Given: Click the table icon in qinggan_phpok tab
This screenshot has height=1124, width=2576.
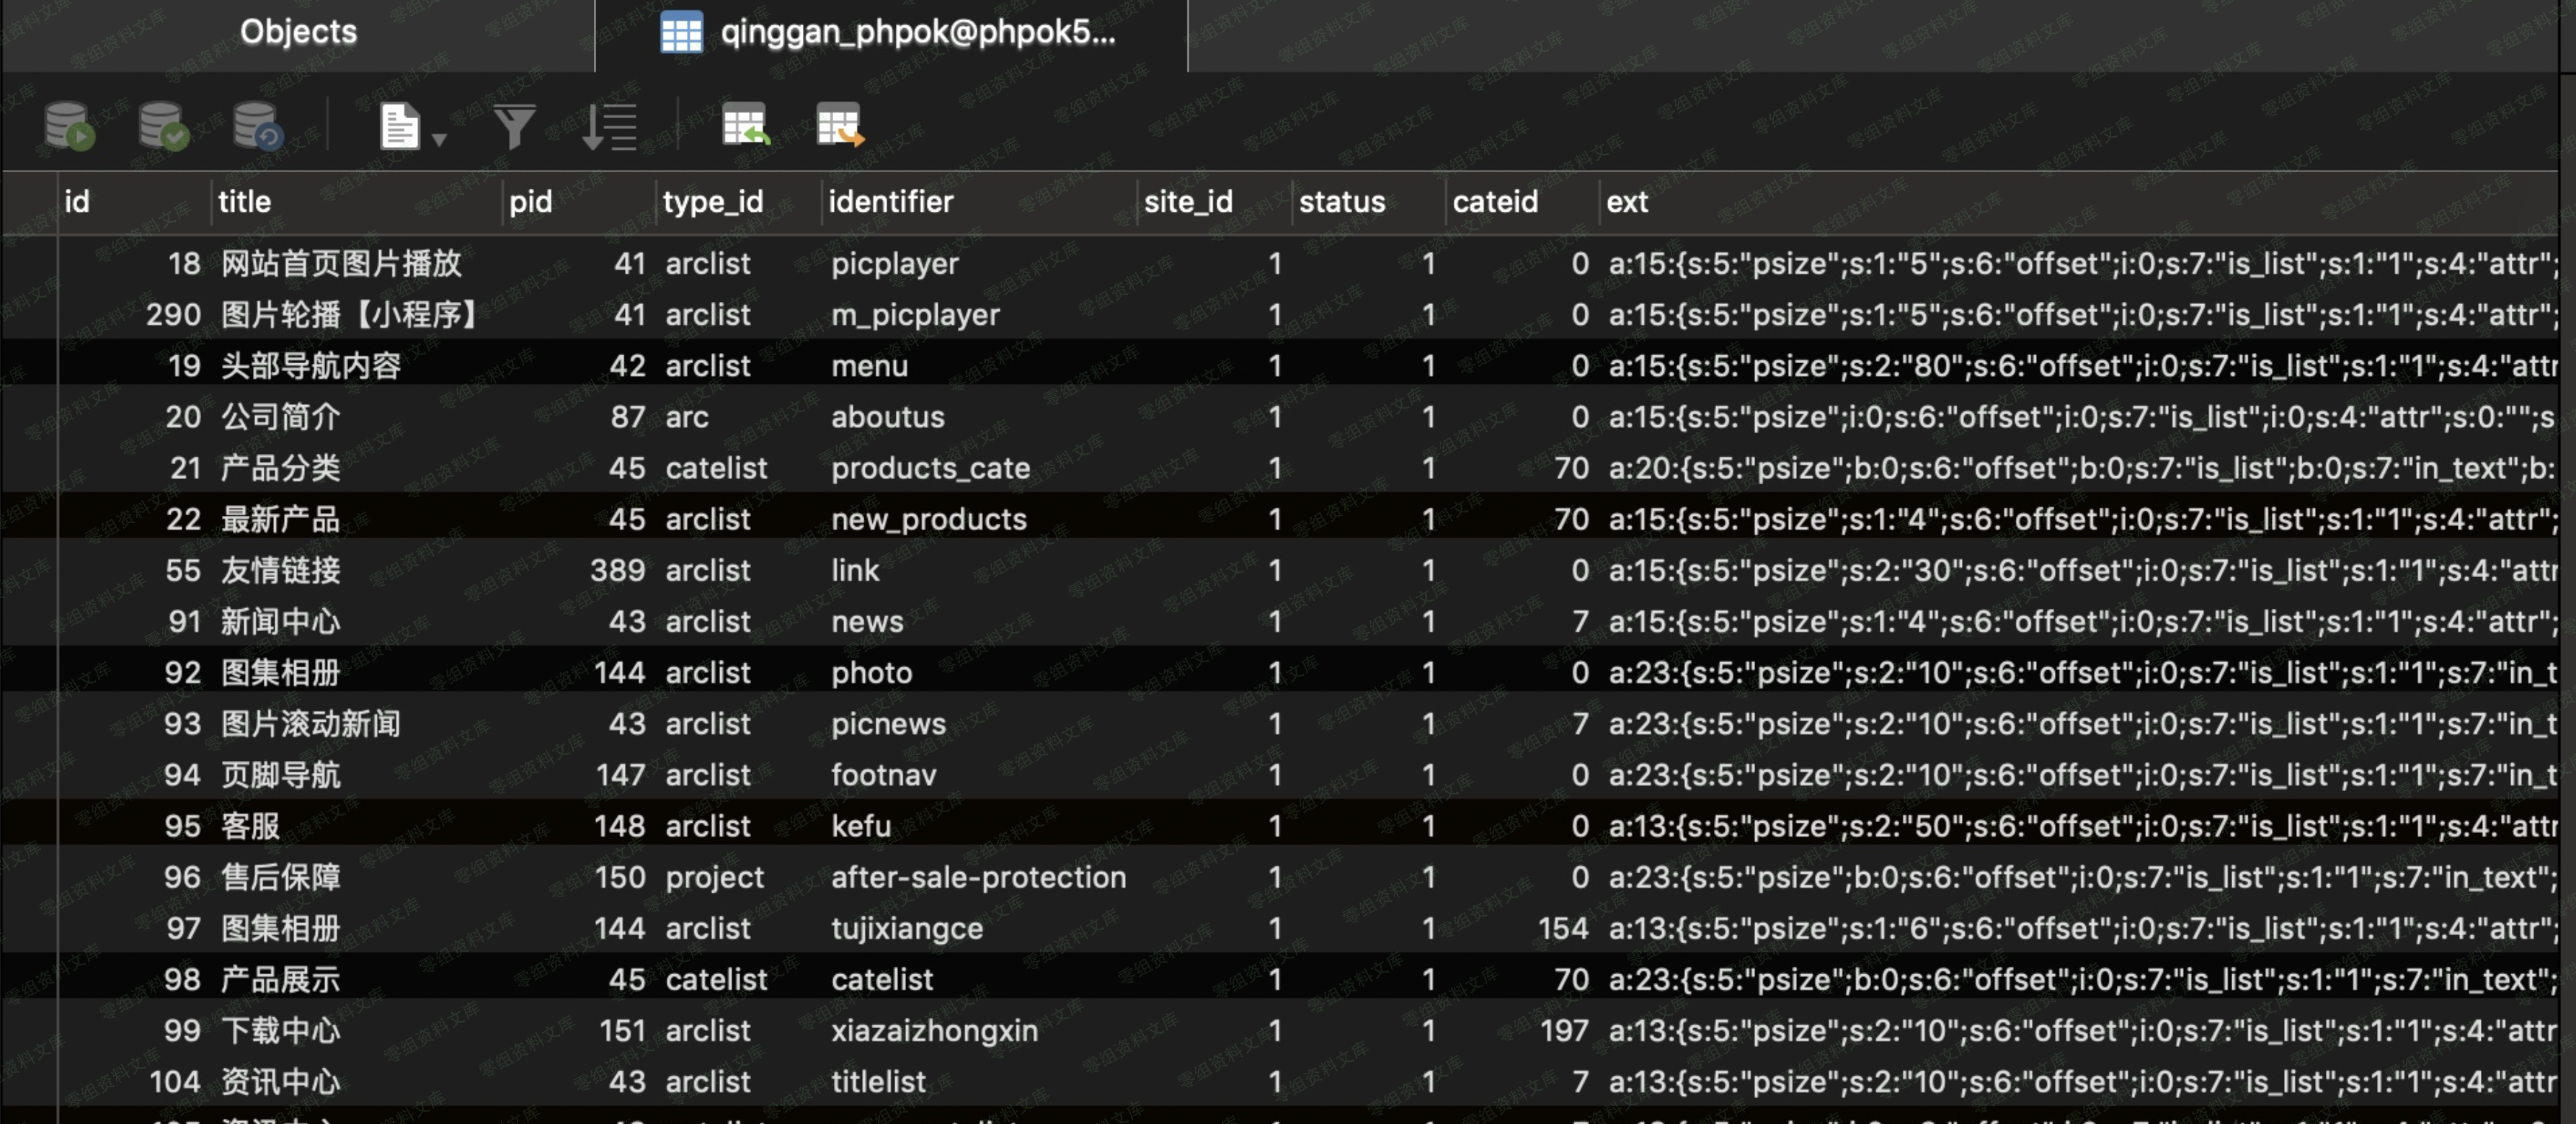Looking at the screenshot, I should (x=681, y=33).
